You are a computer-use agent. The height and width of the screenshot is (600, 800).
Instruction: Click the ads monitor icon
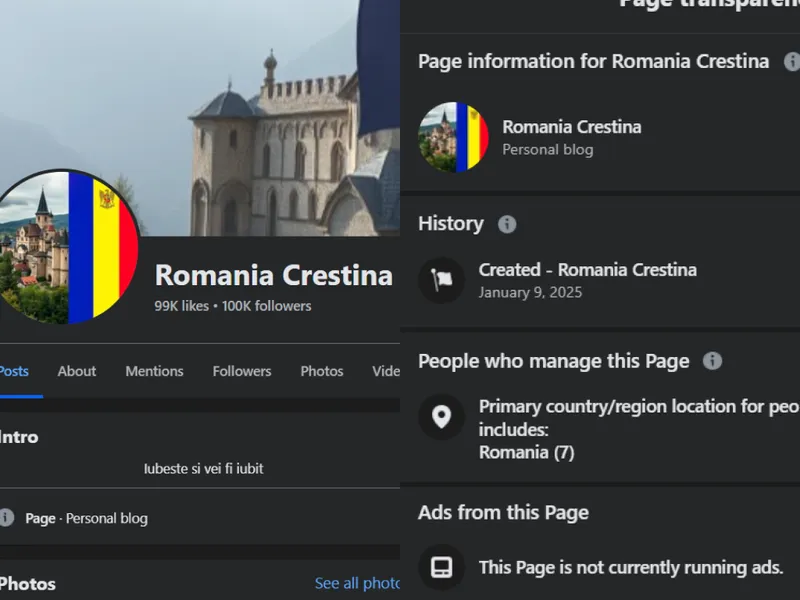pos(441,567)
